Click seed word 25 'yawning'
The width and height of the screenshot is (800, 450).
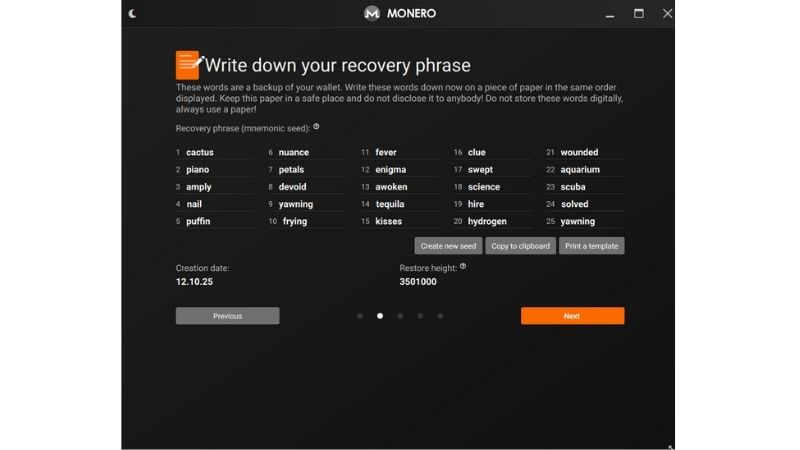point(578,221)
